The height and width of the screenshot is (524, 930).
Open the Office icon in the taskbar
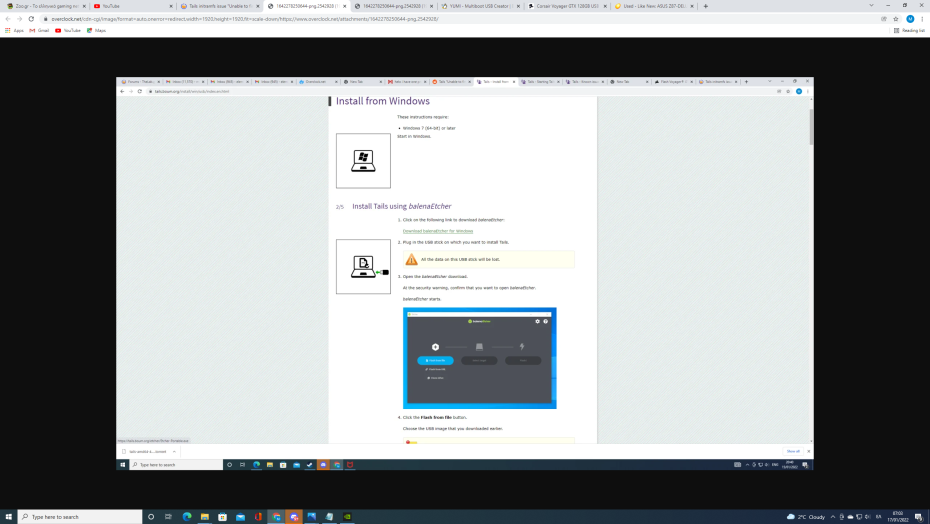point(258,517)
